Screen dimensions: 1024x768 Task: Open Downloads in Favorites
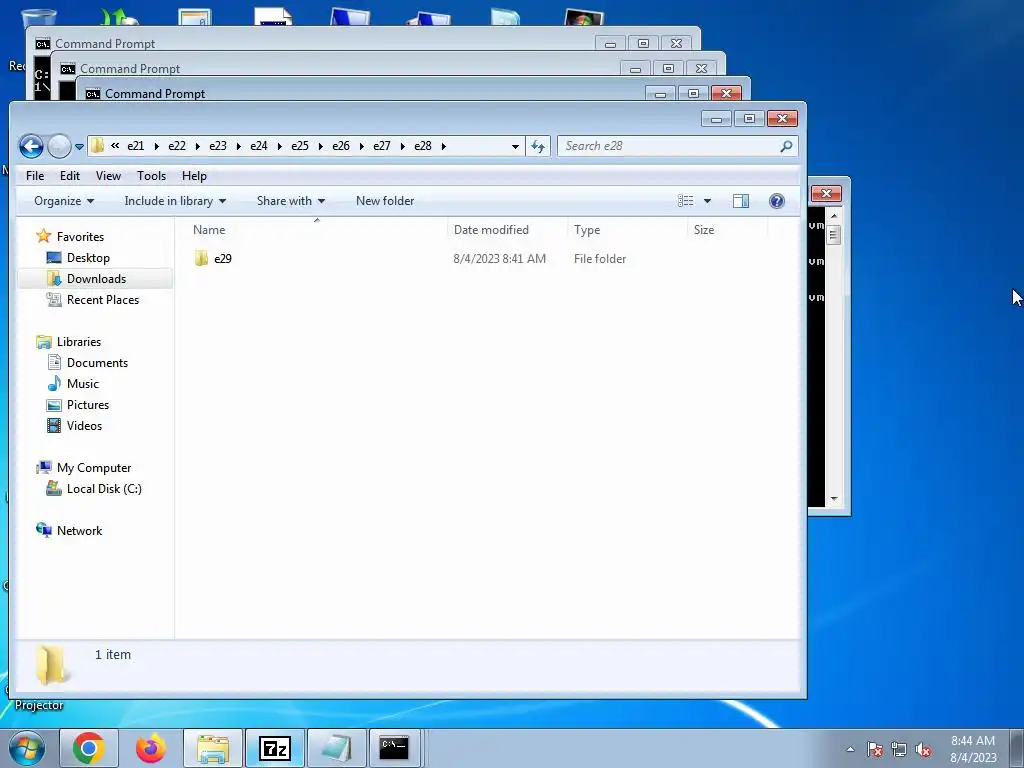(x=96, y=279)
